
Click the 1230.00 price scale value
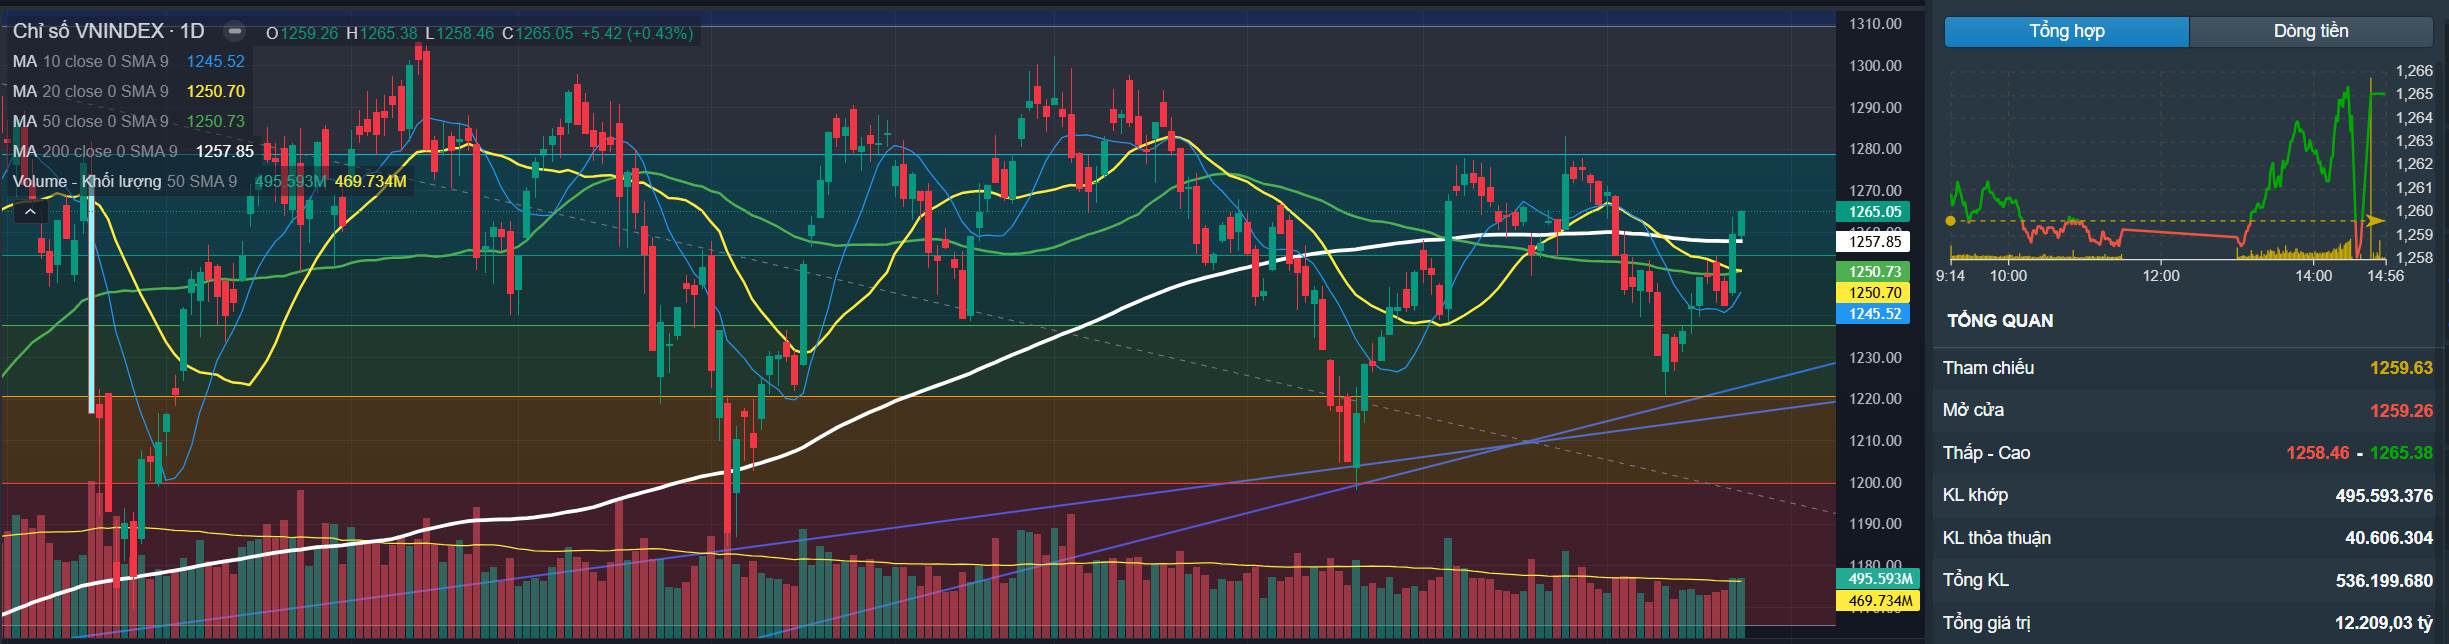coord(1875,357)
